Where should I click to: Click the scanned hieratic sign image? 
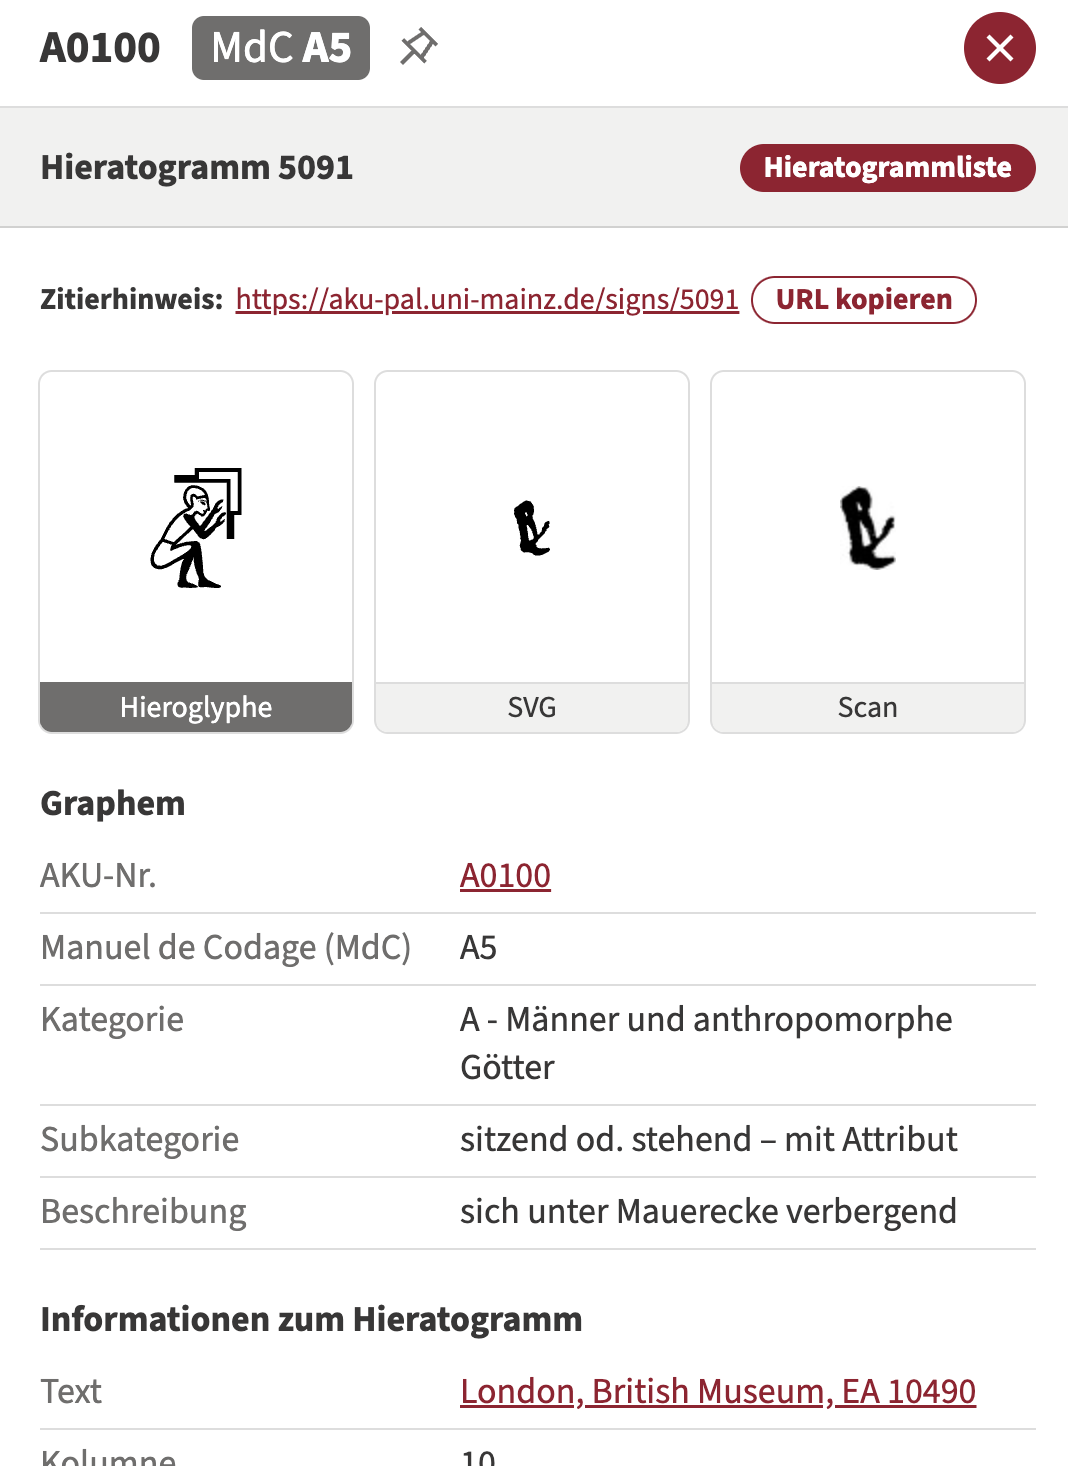(867, 528)
